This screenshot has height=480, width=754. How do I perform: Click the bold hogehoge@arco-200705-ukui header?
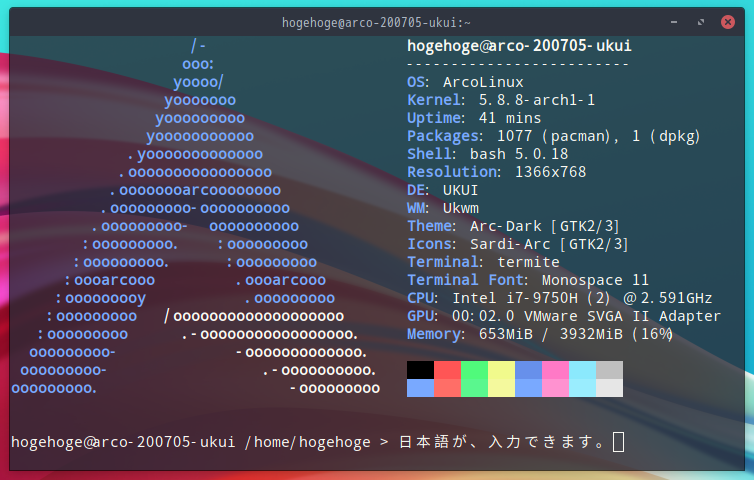(x=519, y=46)
